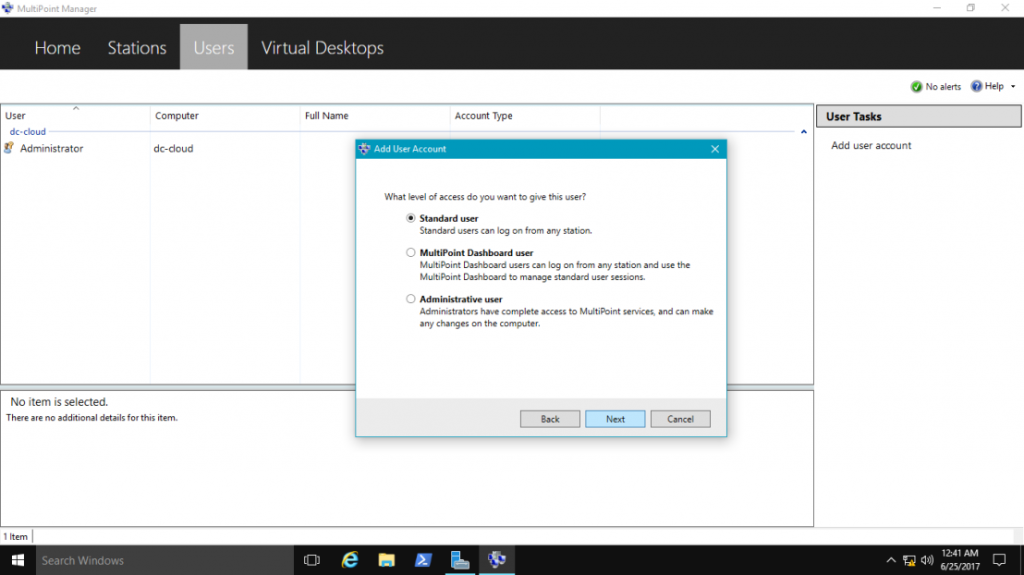This screenshot has width=1024, height=575.
Task: Click the Search Windows box
Action: 165,560
